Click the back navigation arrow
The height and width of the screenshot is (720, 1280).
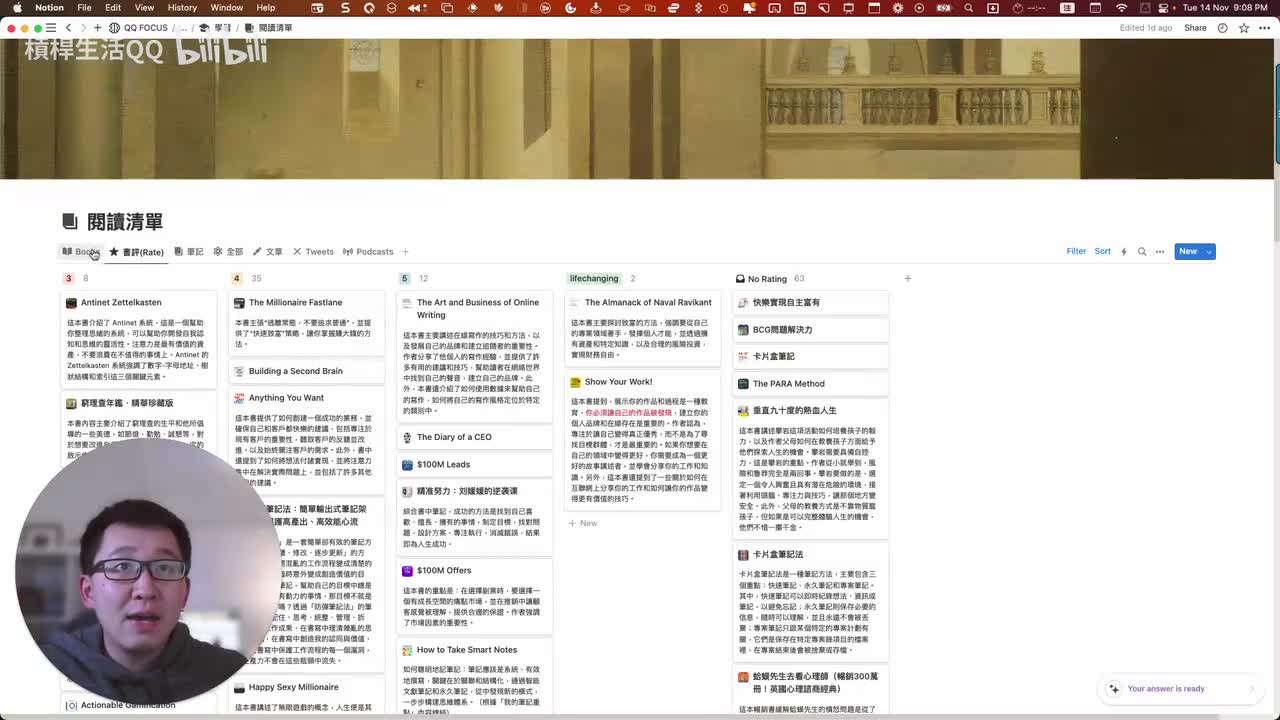point(68,28)
